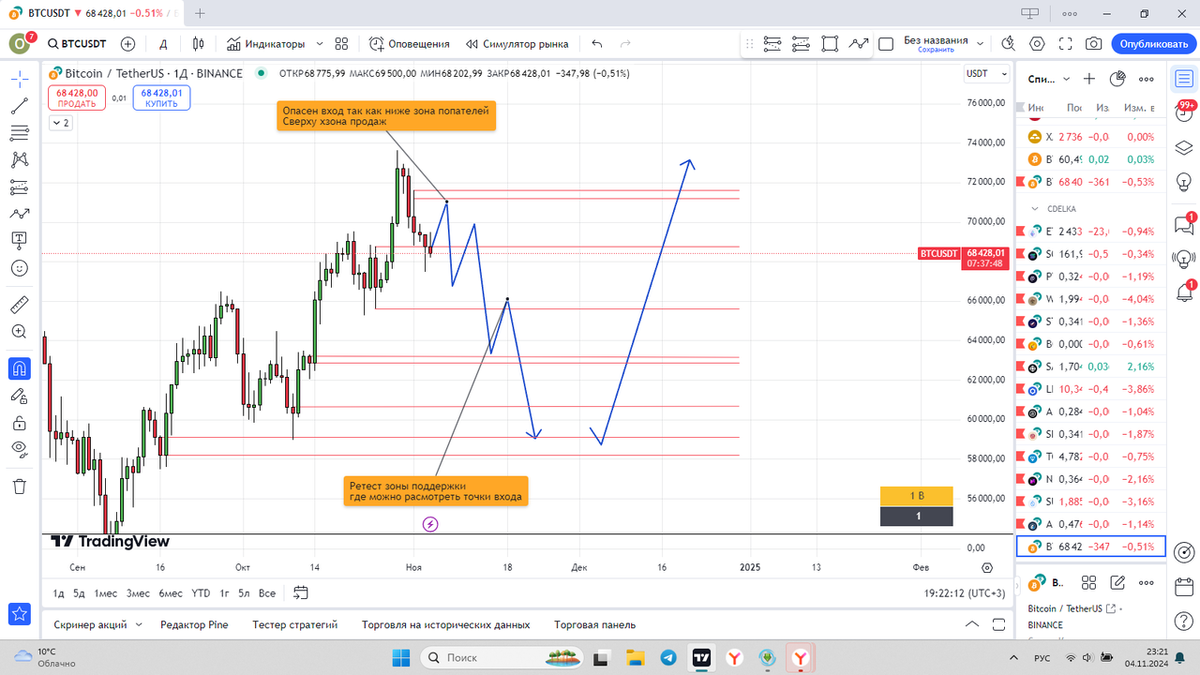This screenshot has width=1200, height=675.
Task: Open Торговая панель tab
Action: click(594, 624)
